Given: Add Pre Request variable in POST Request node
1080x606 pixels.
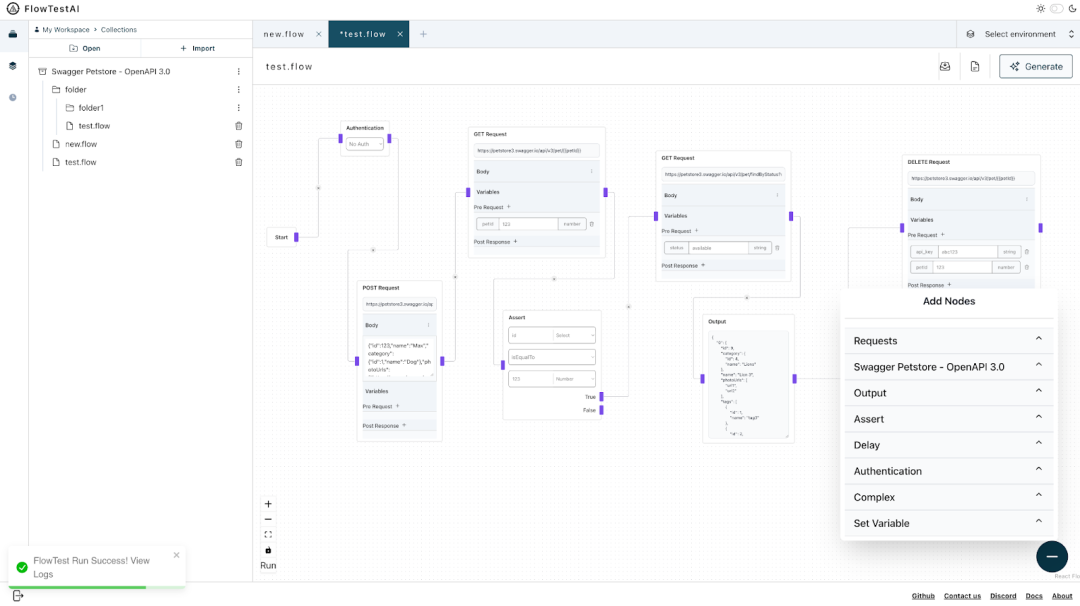Looking at the screenshot, I should tap(397, 406).
